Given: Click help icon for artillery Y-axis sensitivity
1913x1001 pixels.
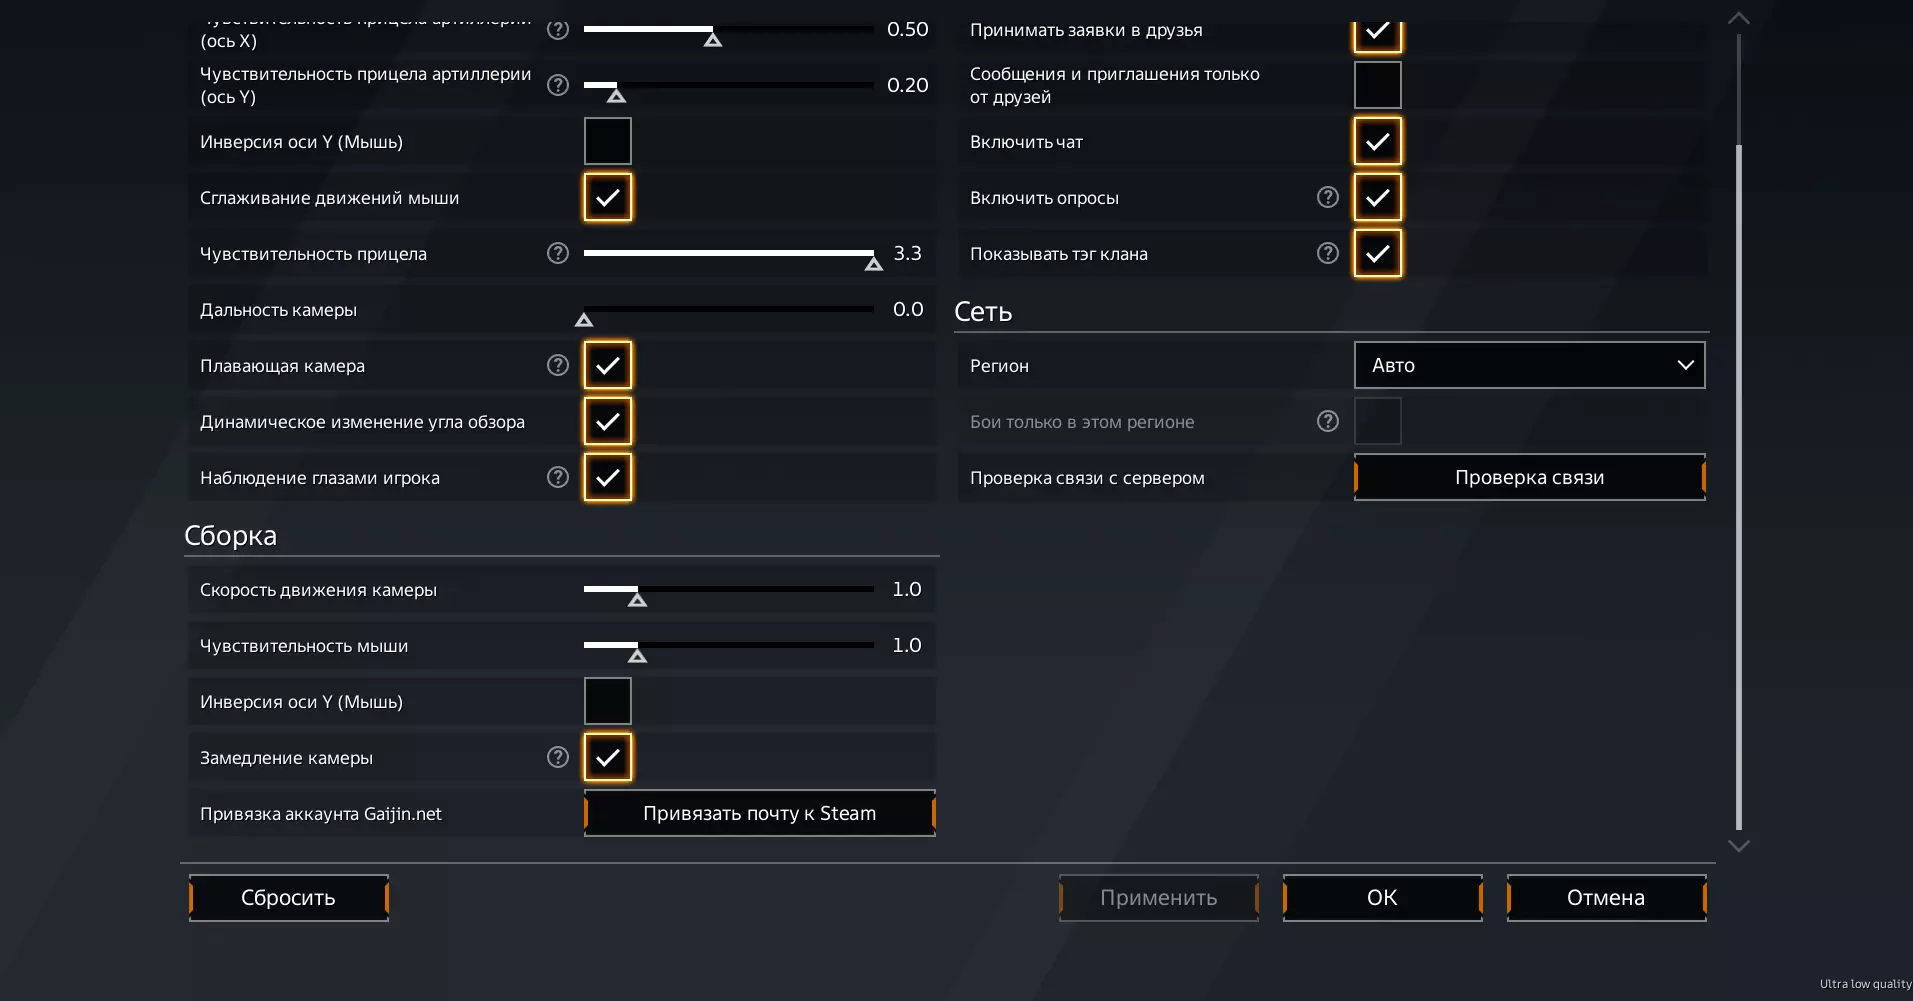Looking at the screenshot, I should (x=558, y=86).
